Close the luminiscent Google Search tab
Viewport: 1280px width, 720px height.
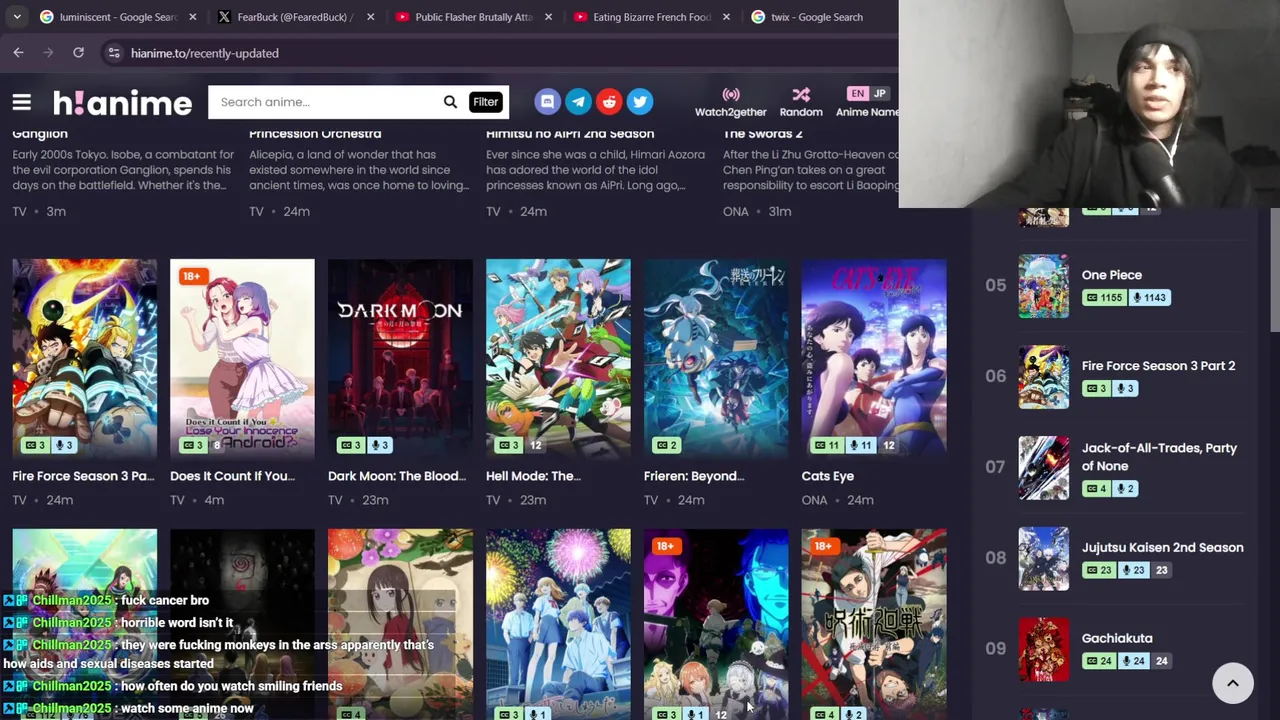pos(193,17)
